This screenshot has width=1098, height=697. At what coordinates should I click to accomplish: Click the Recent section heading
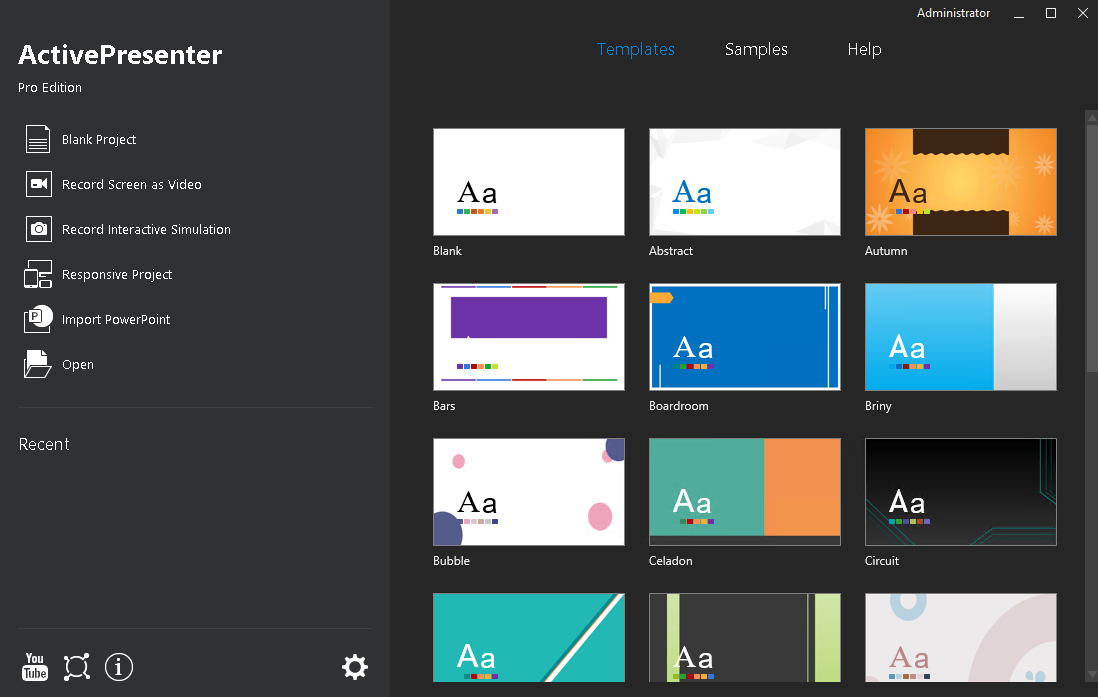44,444
